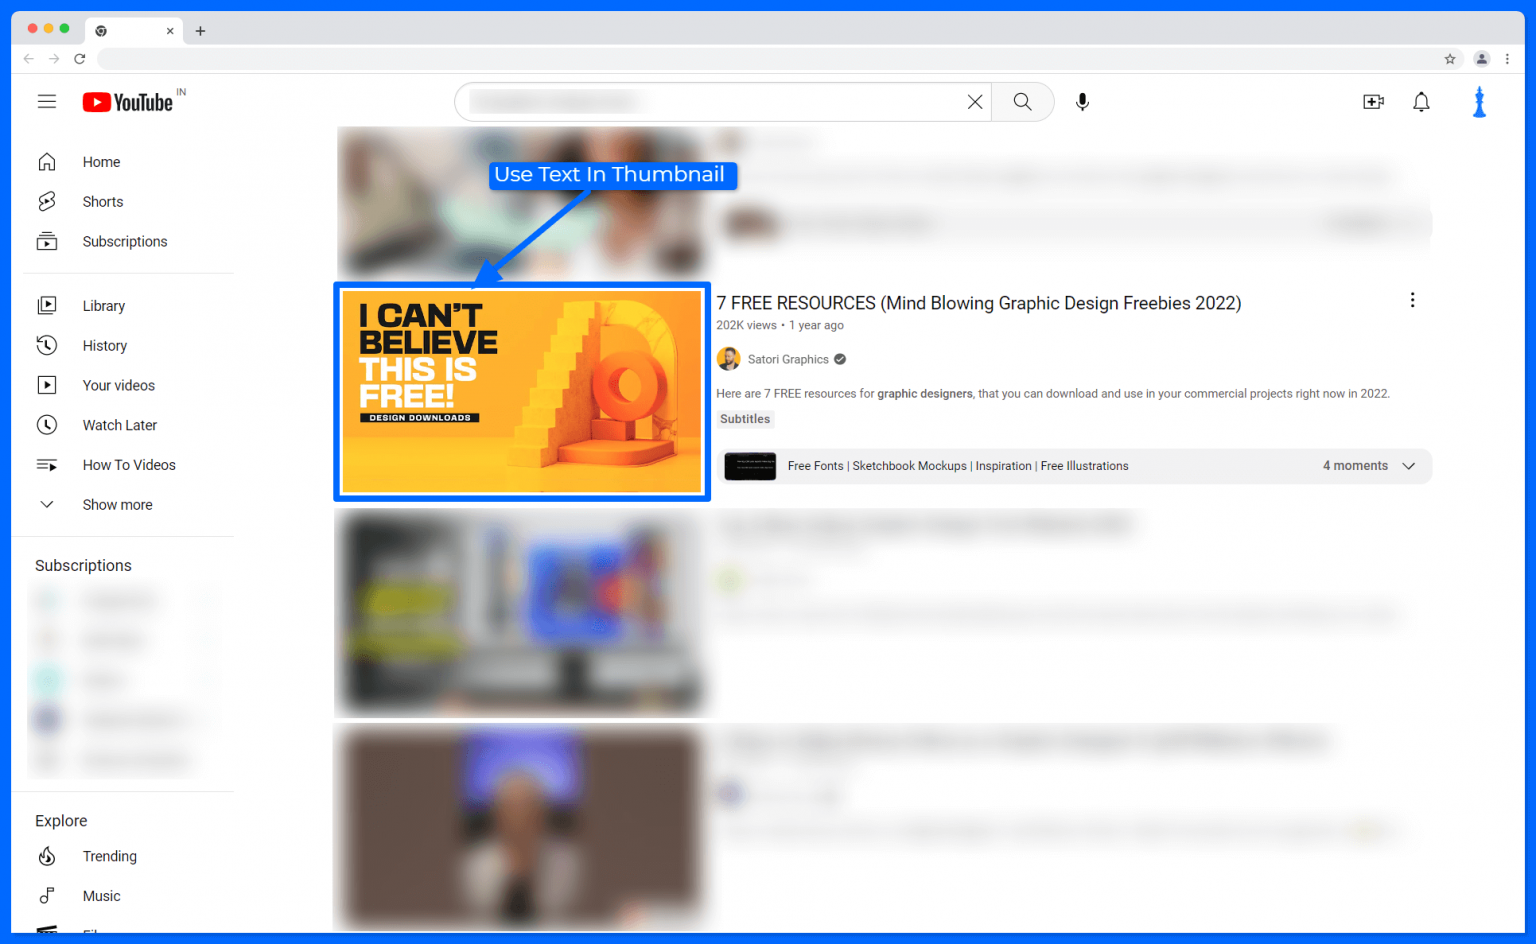Select Subscriptions in the sidebar

[x=124, y=241]
